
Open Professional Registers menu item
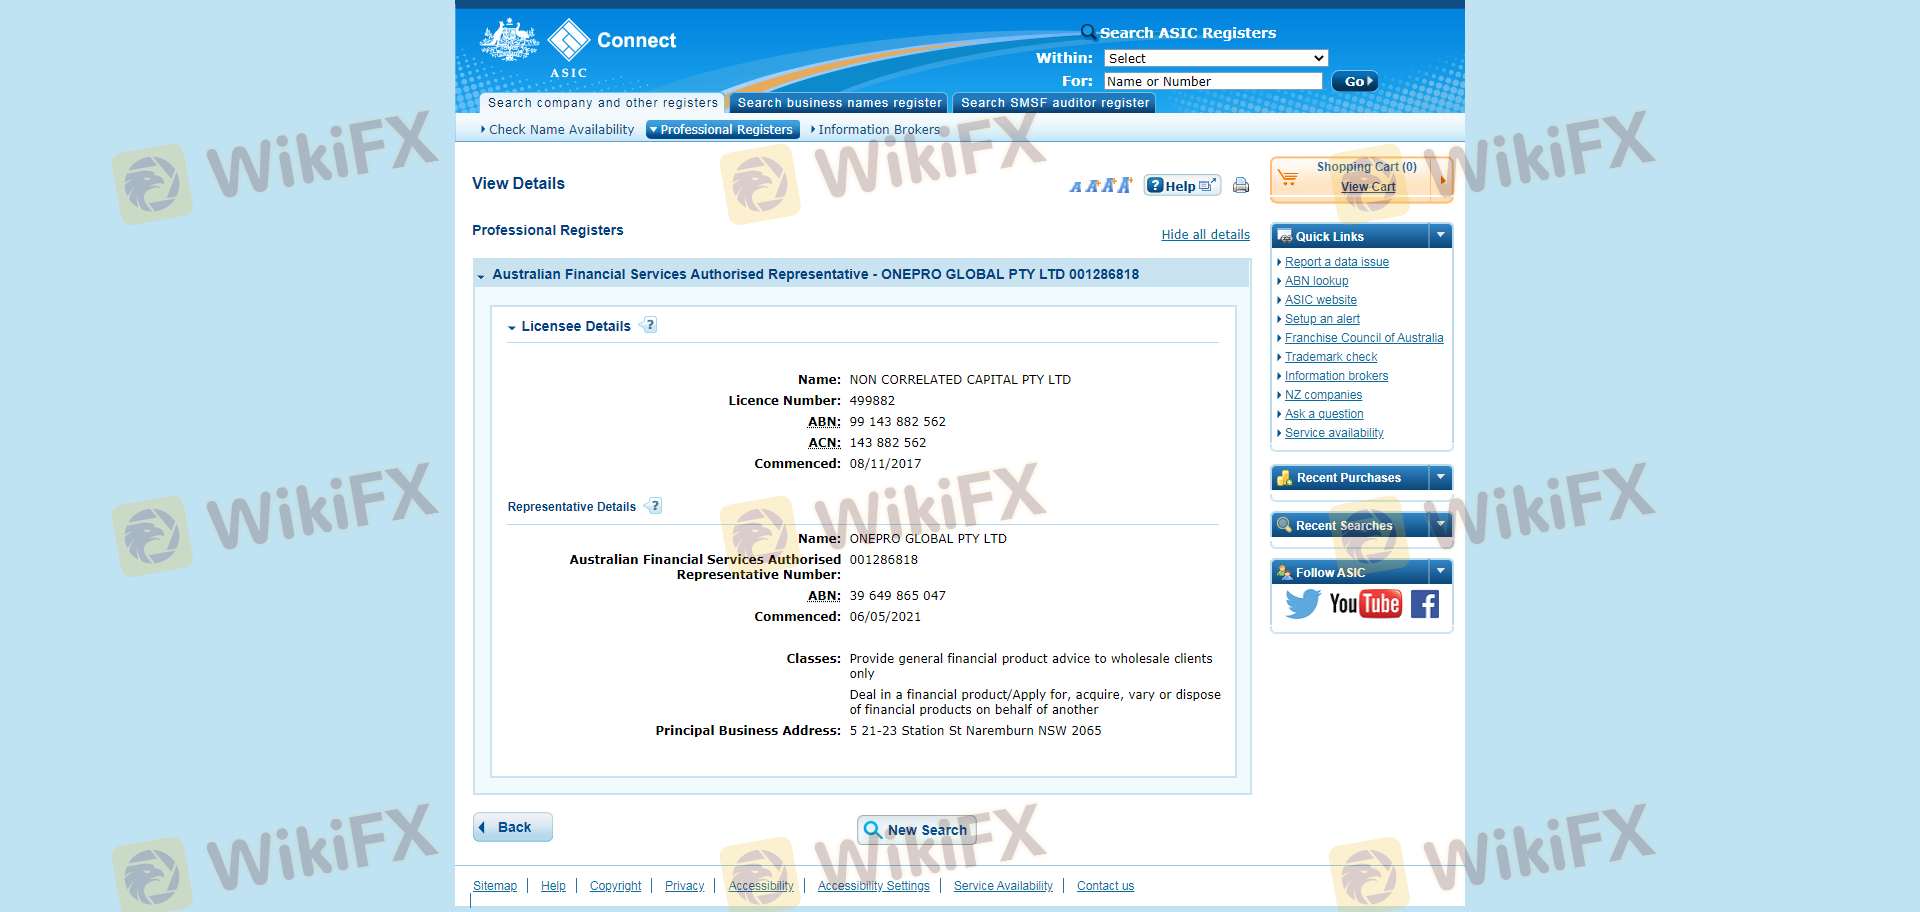pyautogui.click(x=722, y=130)
